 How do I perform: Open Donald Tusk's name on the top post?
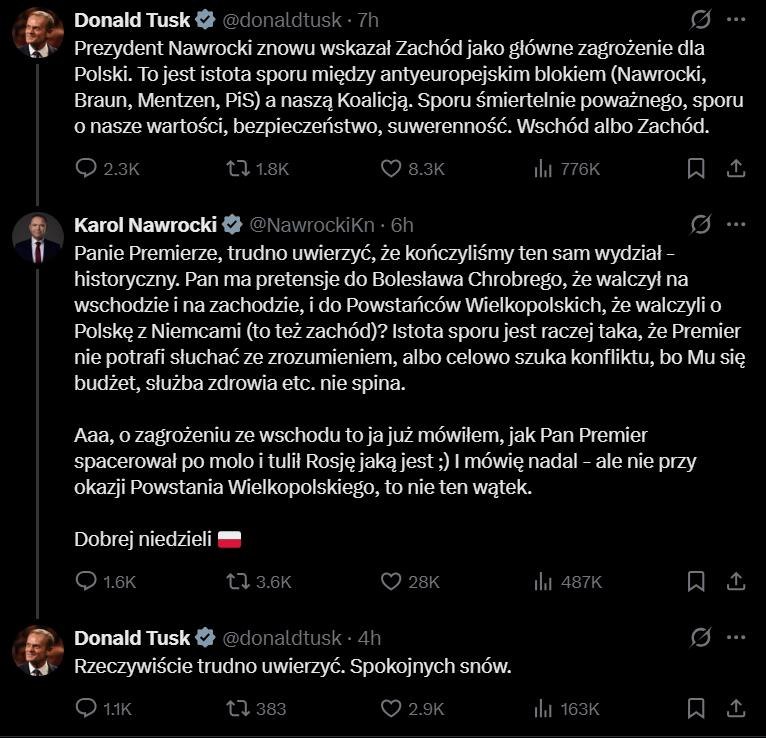pyautogui.click(x=133, y=19)
